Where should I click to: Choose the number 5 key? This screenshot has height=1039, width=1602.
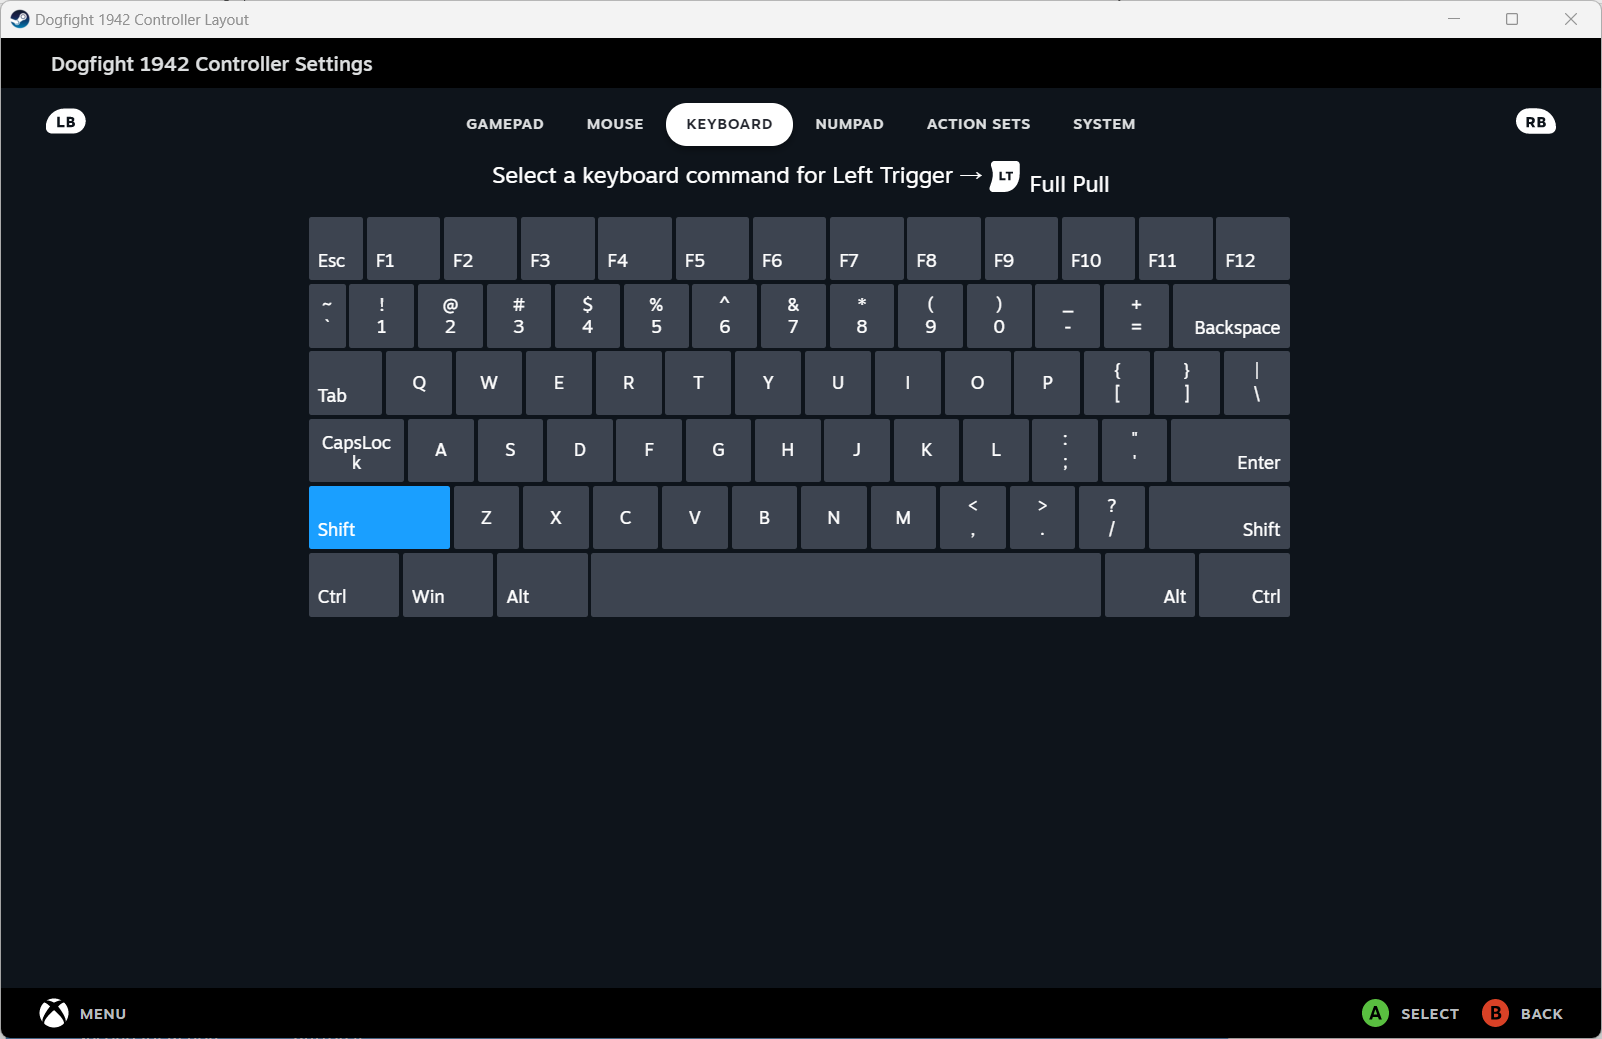(x=656, y=316)
